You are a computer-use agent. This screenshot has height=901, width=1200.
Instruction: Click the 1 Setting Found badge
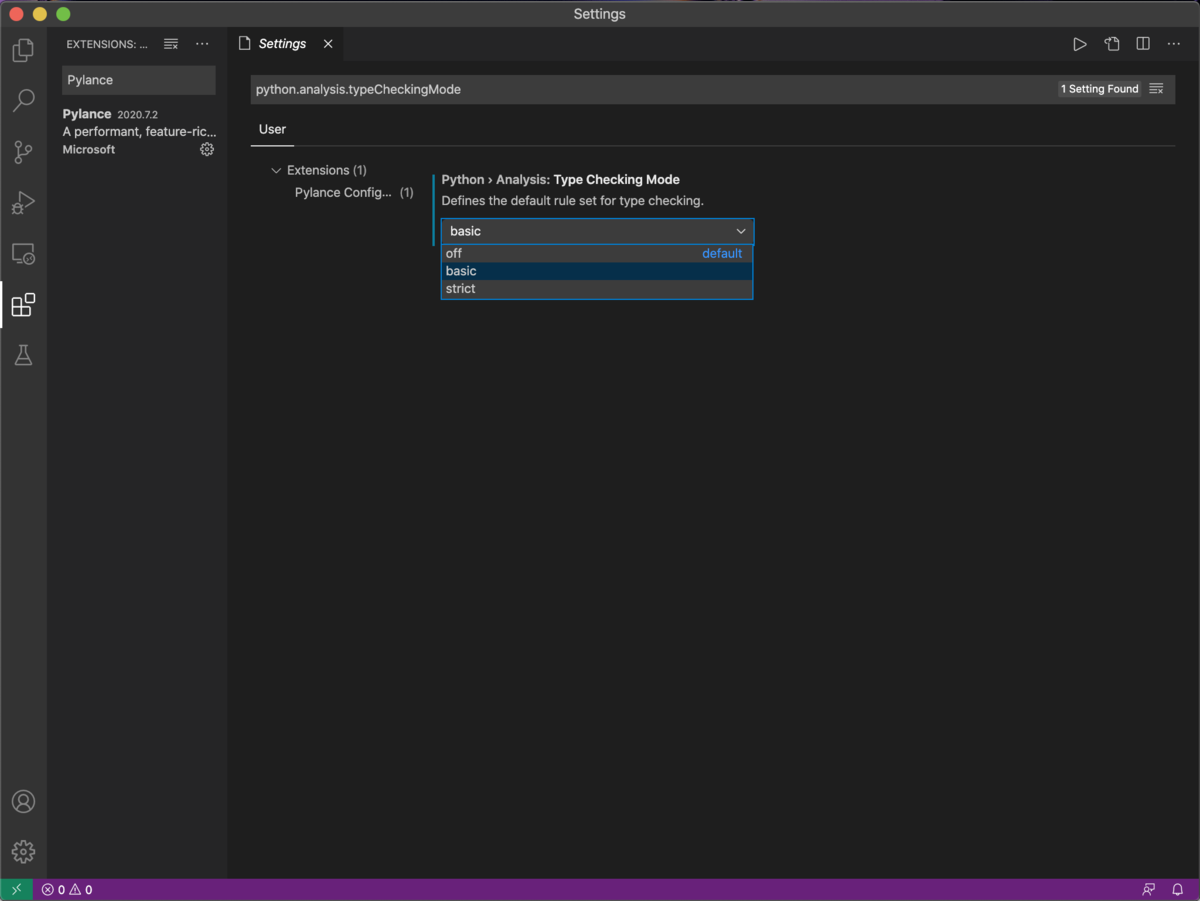(x=1100, y=89)
